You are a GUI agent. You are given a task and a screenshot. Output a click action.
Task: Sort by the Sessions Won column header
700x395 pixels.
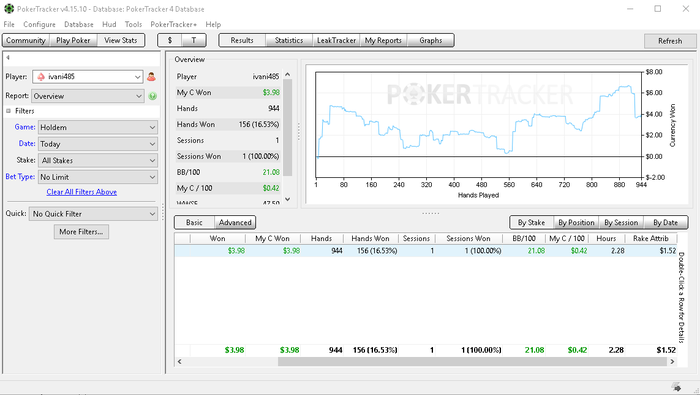[468, 238]
